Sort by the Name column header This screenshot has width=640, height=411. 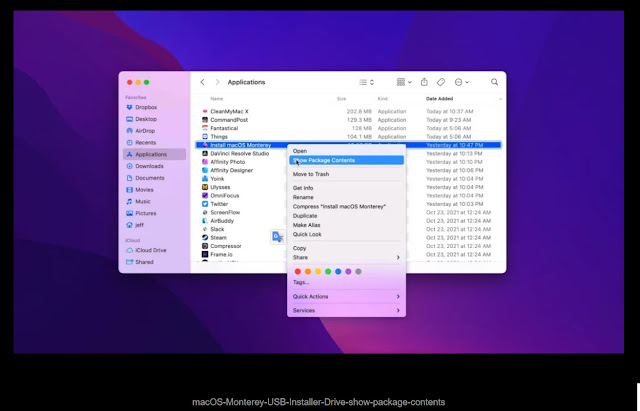point(217,99)
